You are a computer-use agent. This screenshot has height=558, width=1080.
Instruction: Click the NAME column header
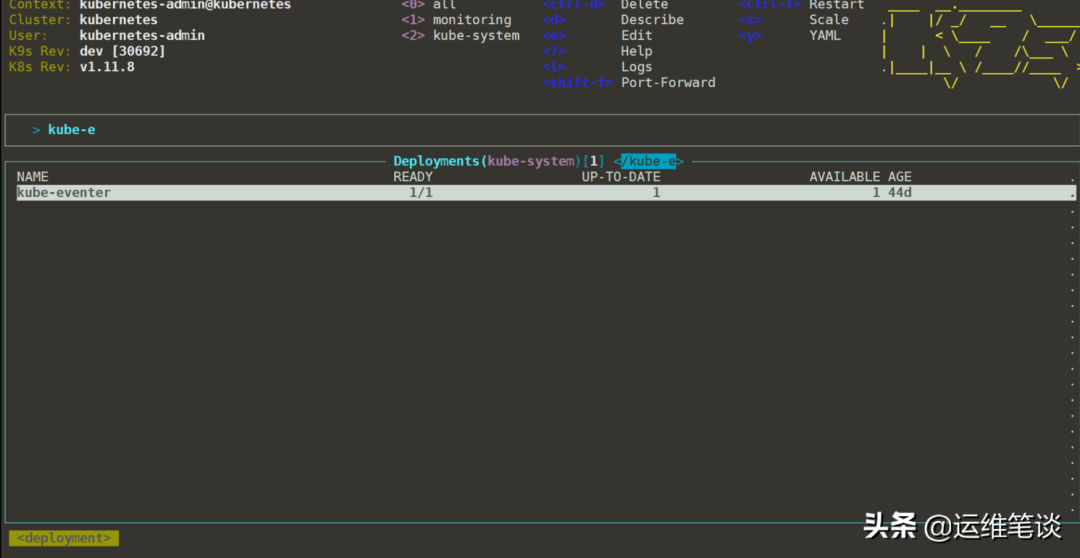pyautogui.click(x=32, y=177)
